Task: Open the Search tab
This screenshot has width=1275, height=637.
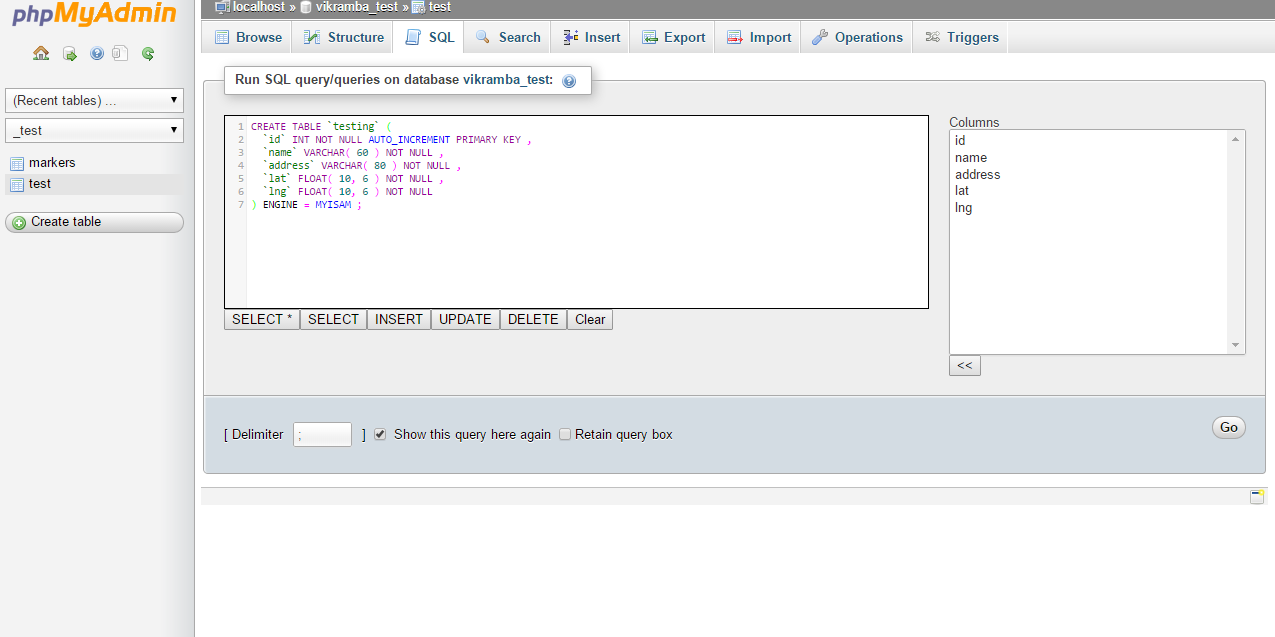Action: [508, 37]
